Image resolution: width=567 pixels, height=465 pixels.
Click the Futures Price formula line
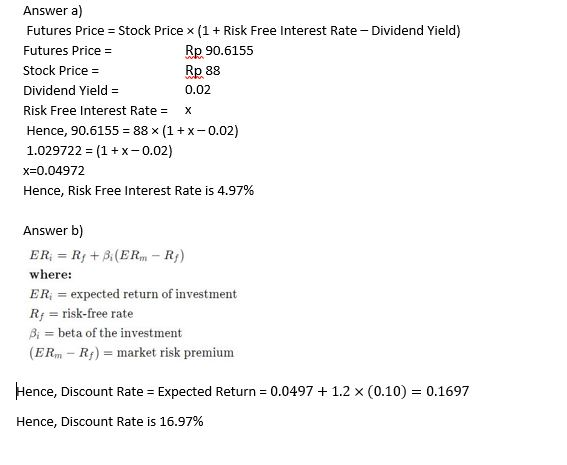[243, 30]
